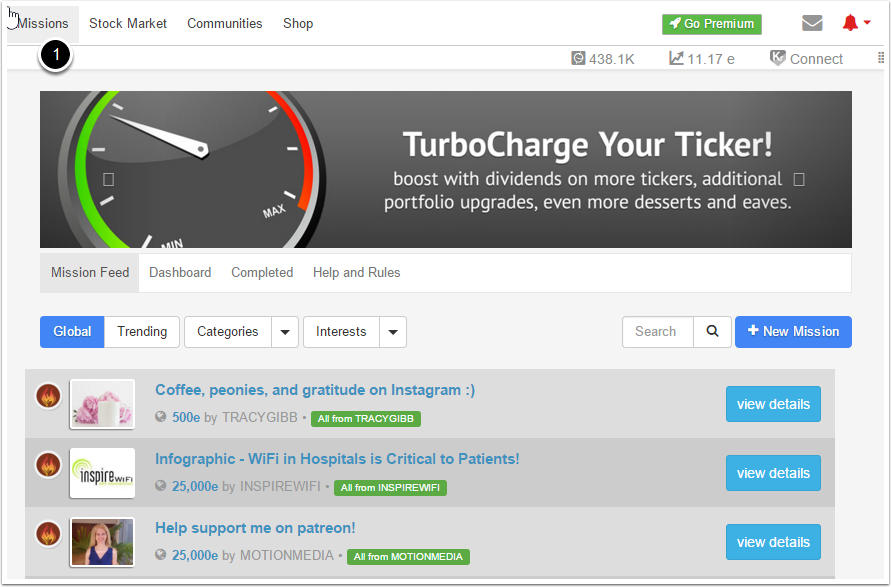Open the red notifications bell
The image size is (891, 587).
(x=851, y=23)
